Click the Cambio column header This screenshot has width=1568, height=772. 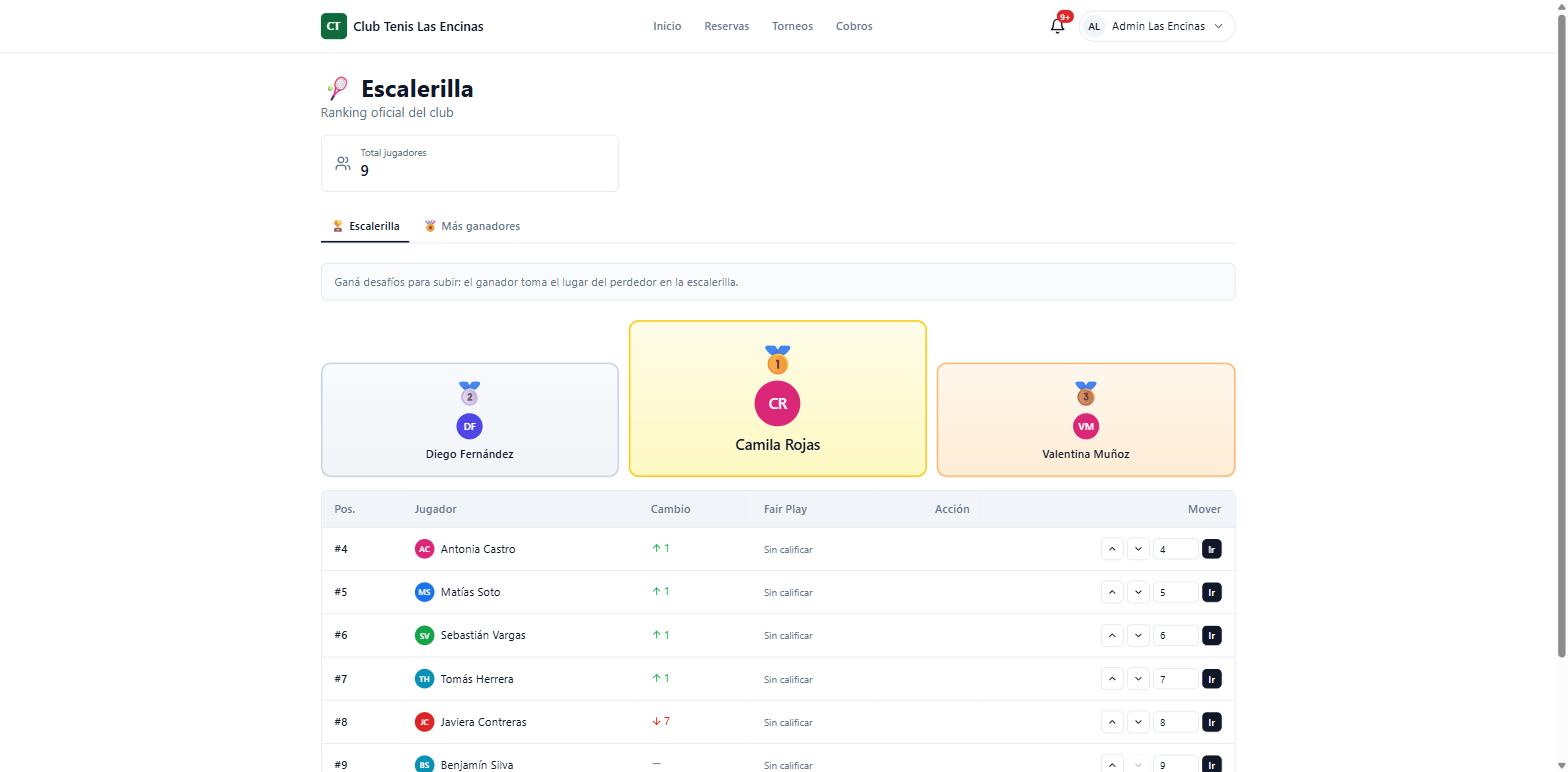pos(670,509)
